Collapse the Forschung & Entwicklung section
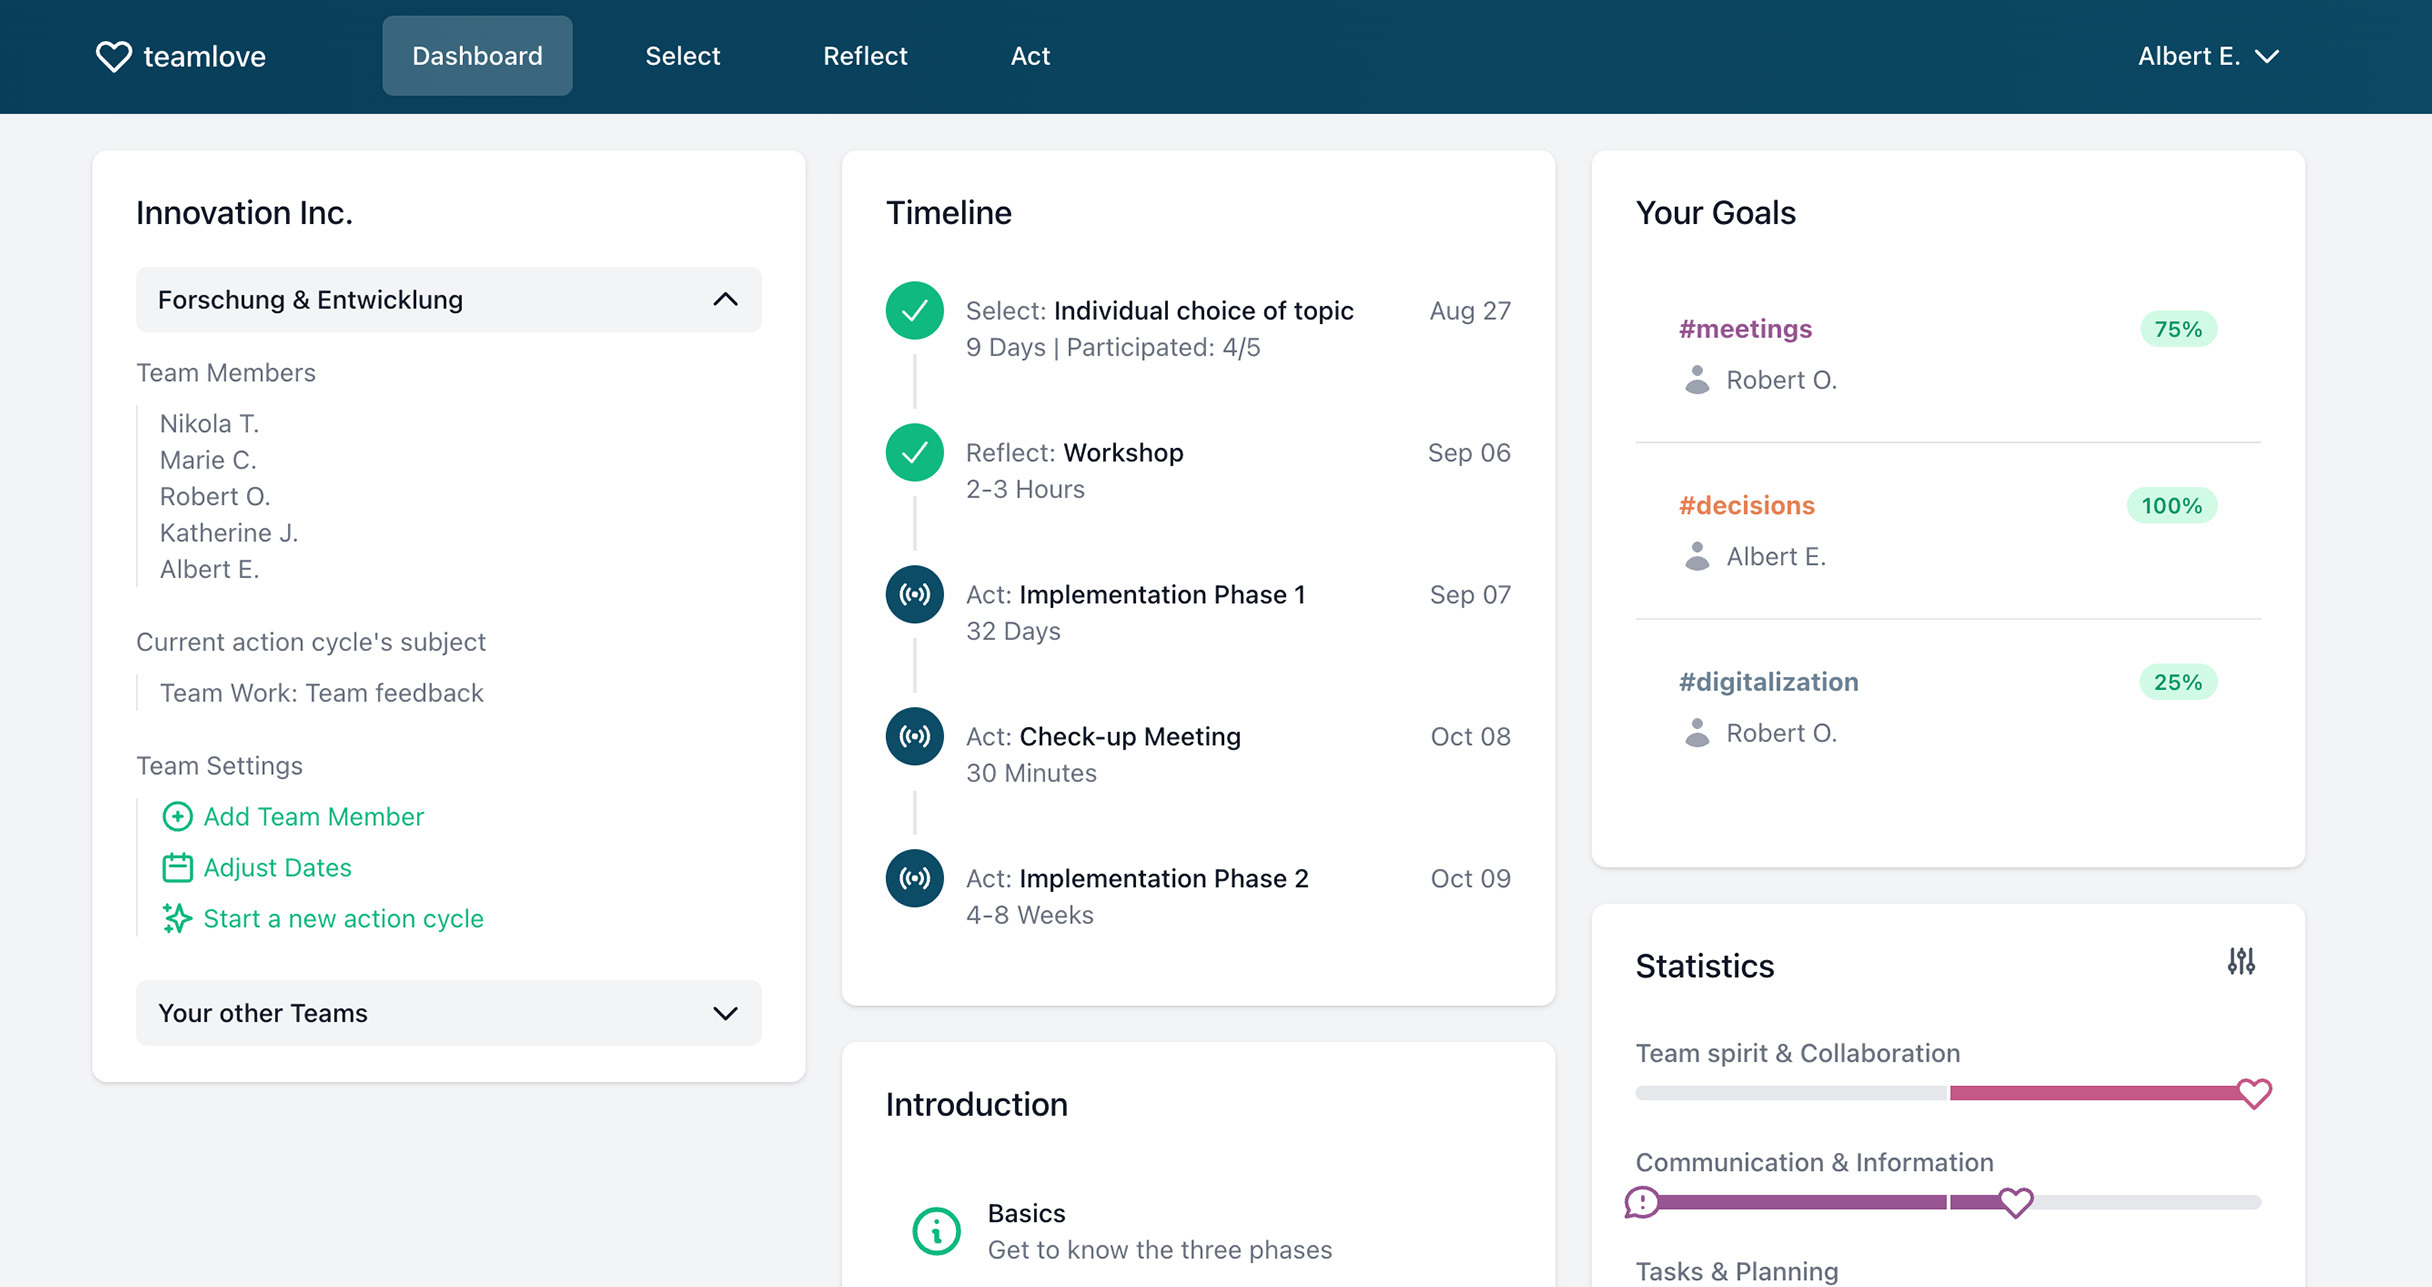Image resolution: width=2432 pixels, height=1287 pixels. point(724,299)
